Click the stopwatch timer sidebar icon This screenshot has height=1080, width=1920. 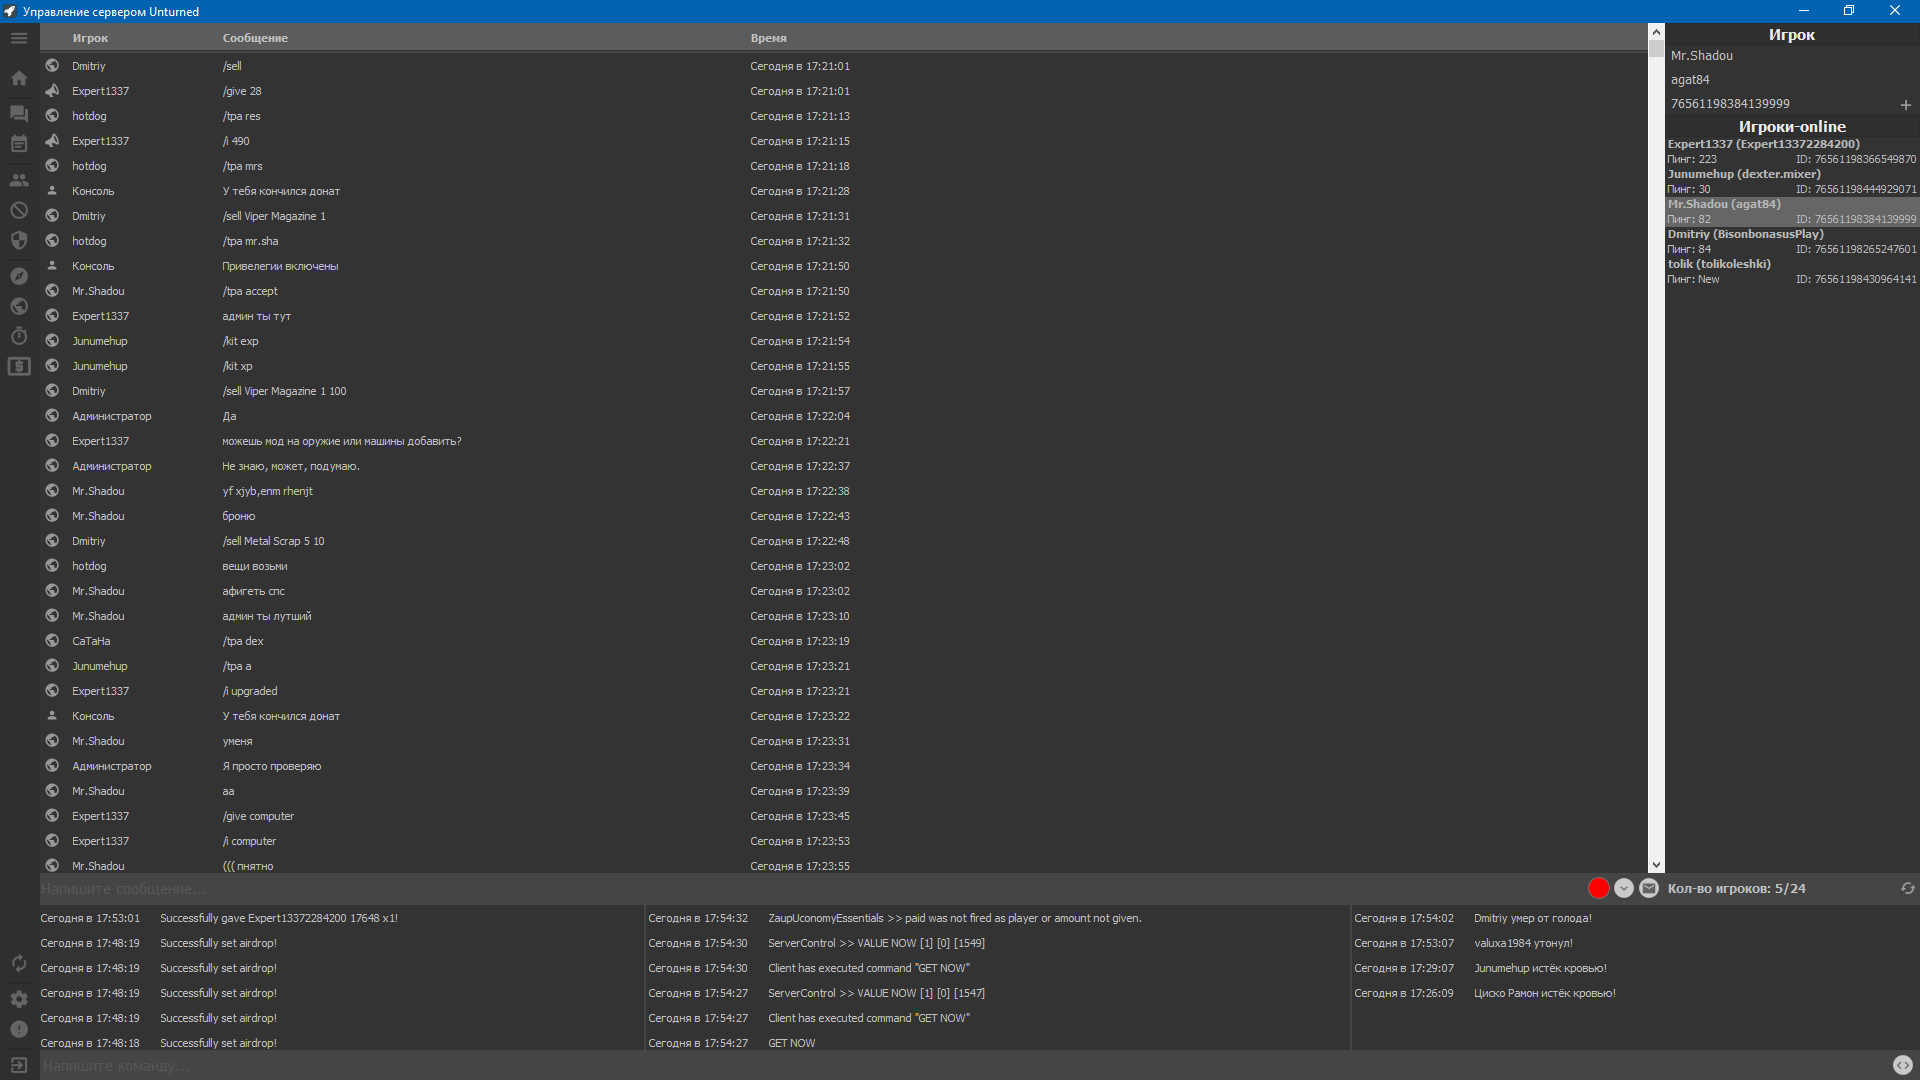coord(19,336)
